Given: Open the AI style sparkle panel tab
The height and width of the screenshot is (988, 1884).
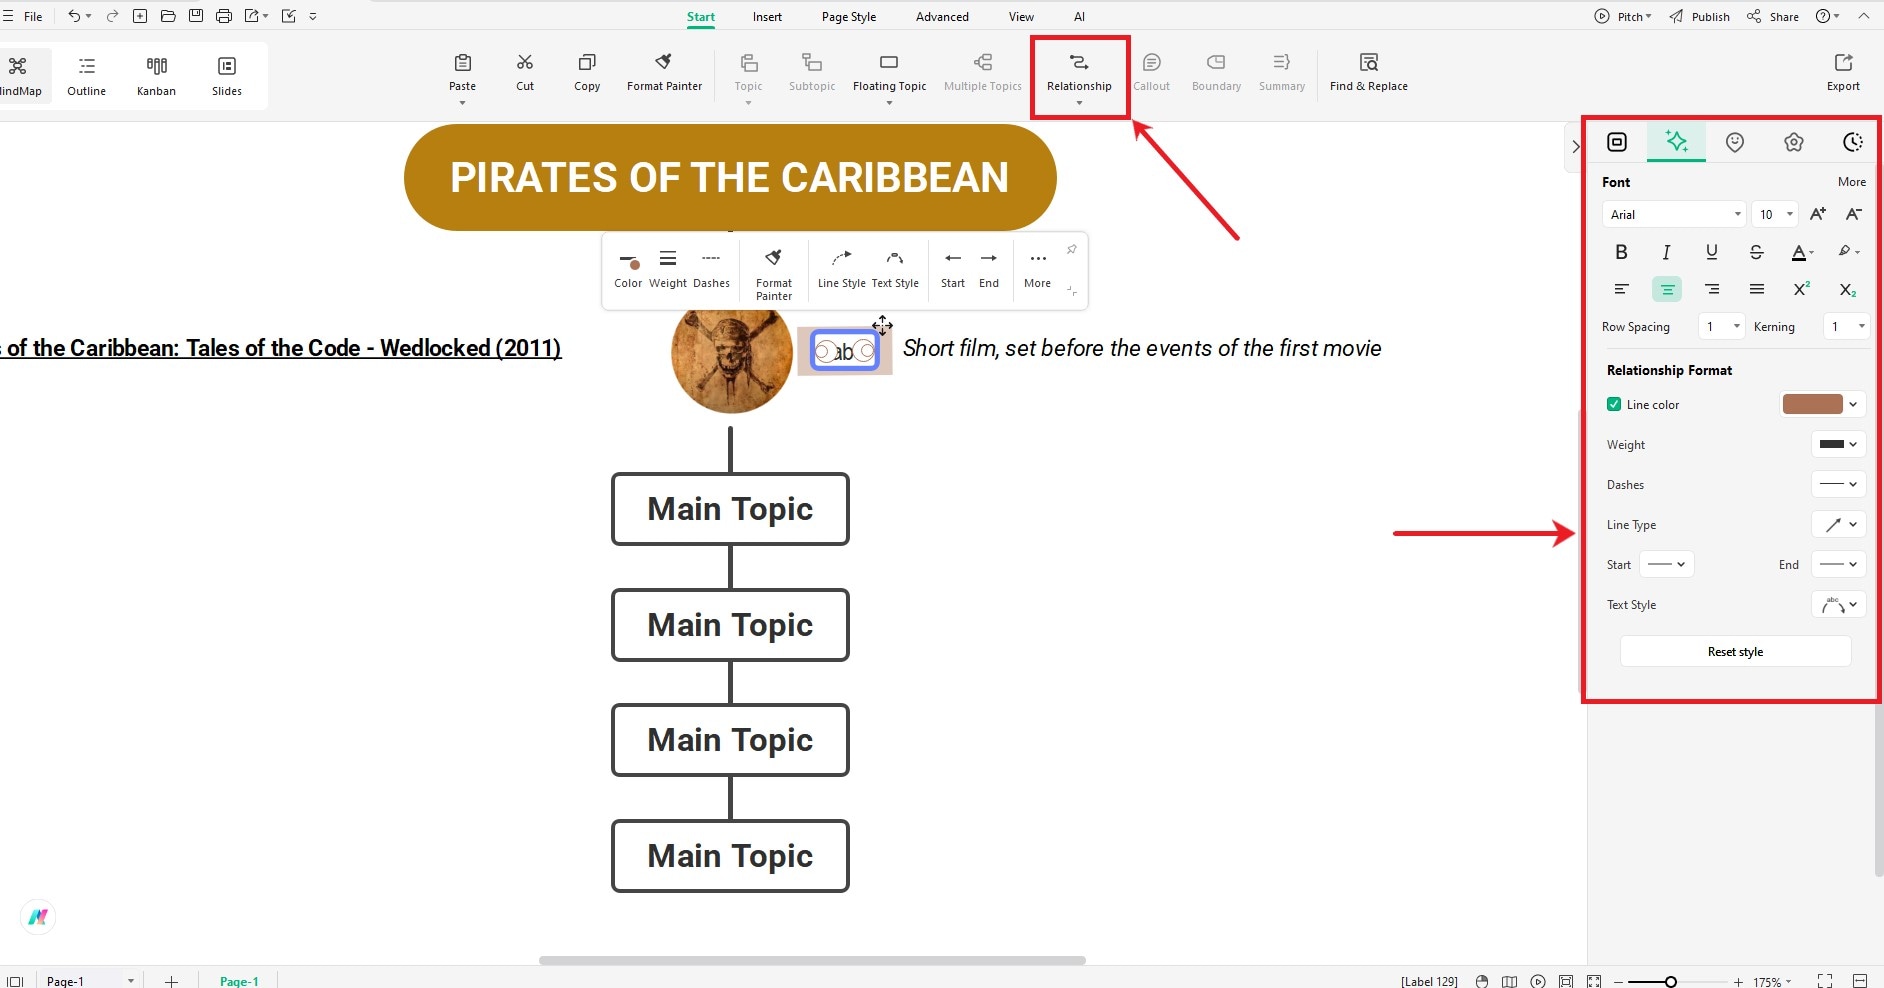Looking at the screenshot, I should (1677, 142).
